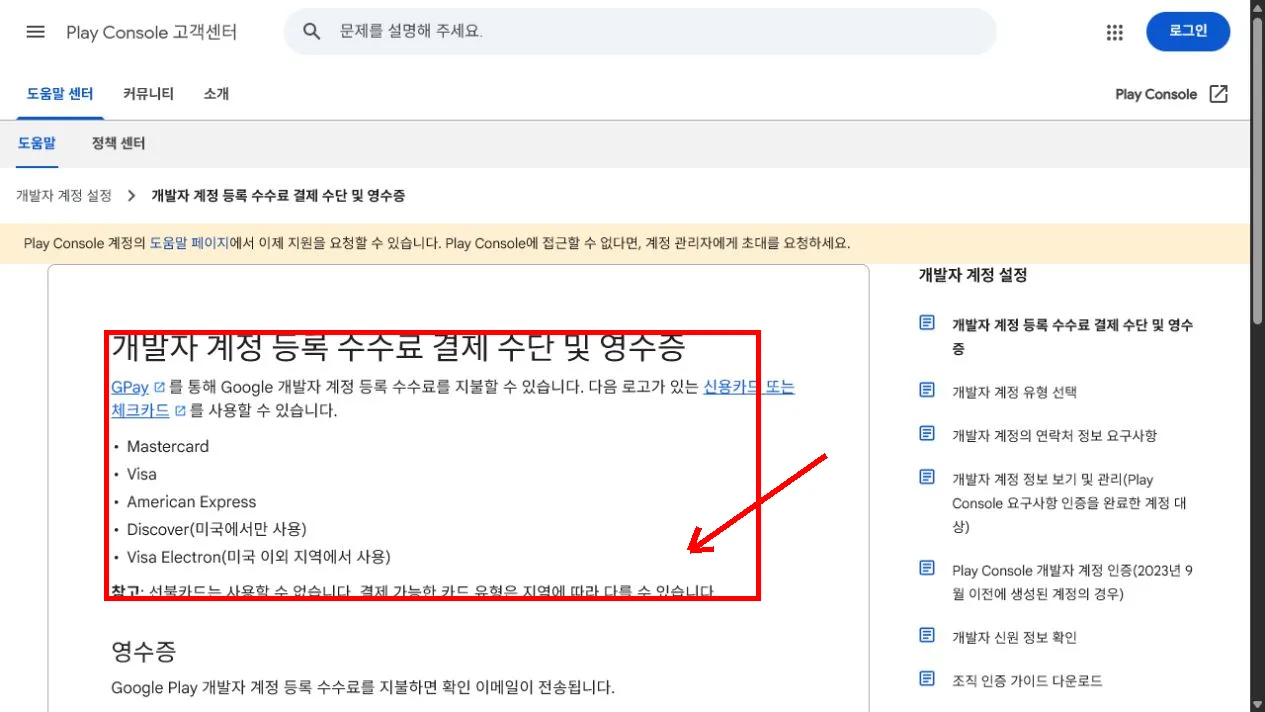Click the Discover(미국에서만 사용) list item
The image size is (1265, 712).
point(216,529)
